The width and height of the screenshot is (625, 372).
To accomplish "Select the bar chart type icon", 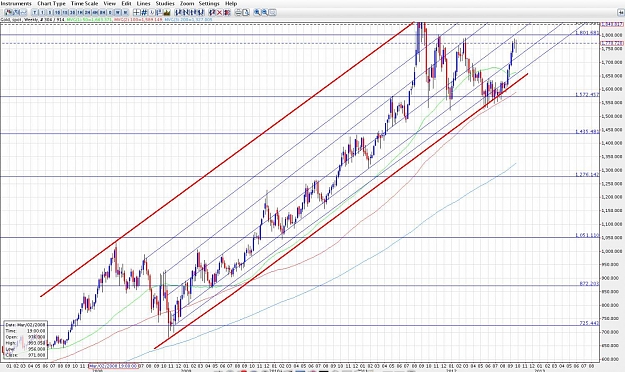I will pyautogui.click(x=16, y=13).
